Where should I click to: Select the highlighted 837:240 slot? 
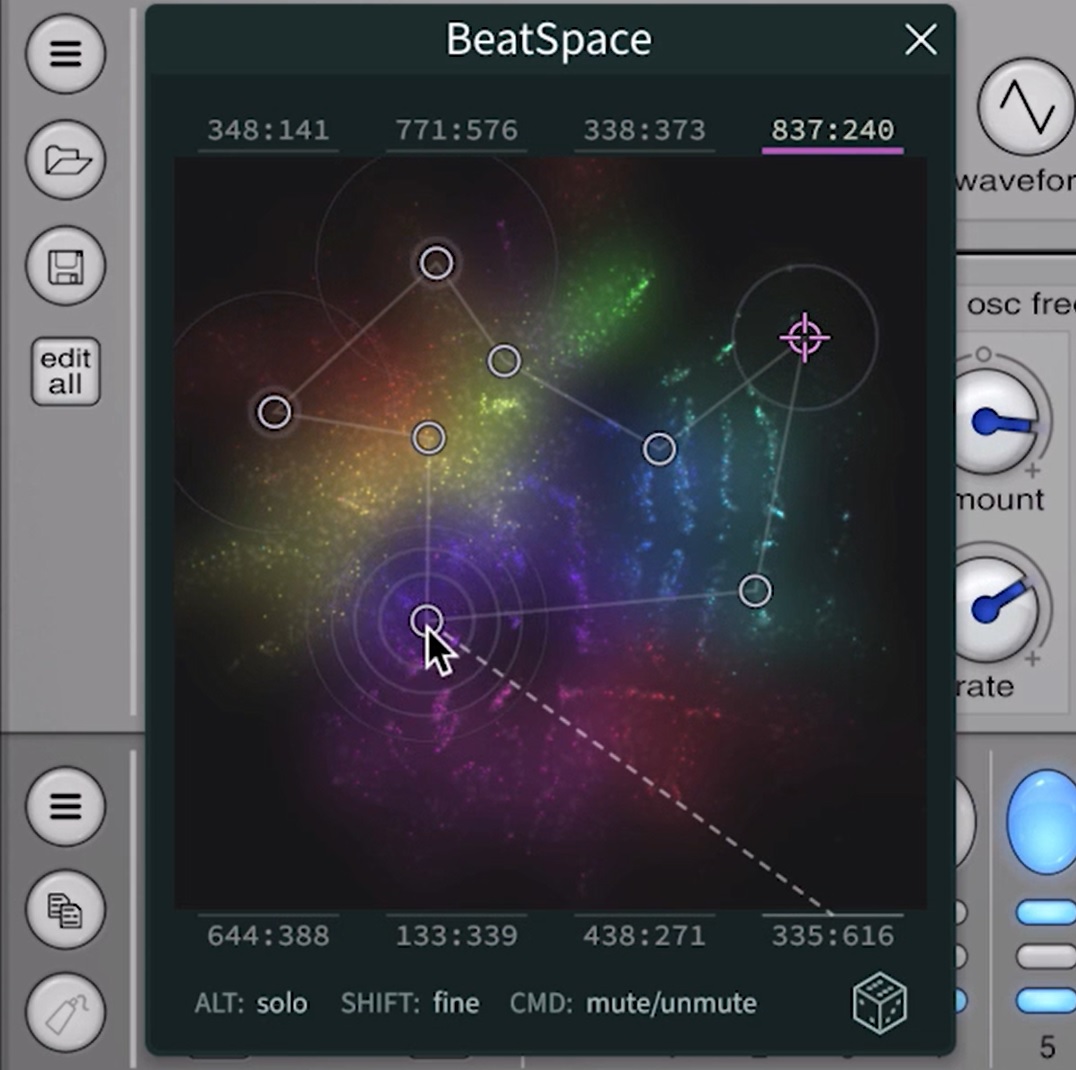(832, 131)
